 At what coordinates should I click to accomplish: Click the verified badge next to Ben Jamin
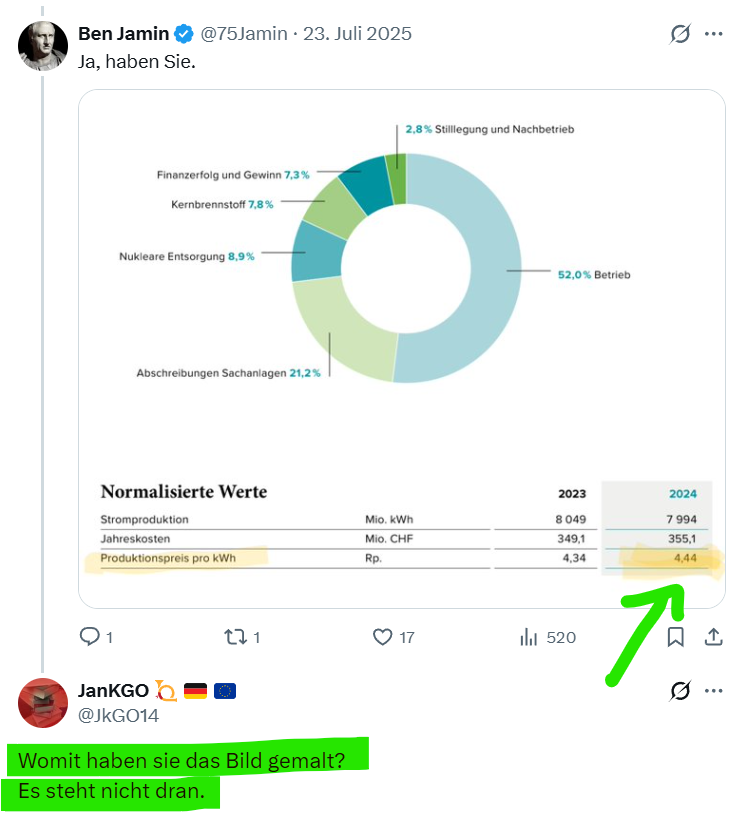[x=184, y=34]
